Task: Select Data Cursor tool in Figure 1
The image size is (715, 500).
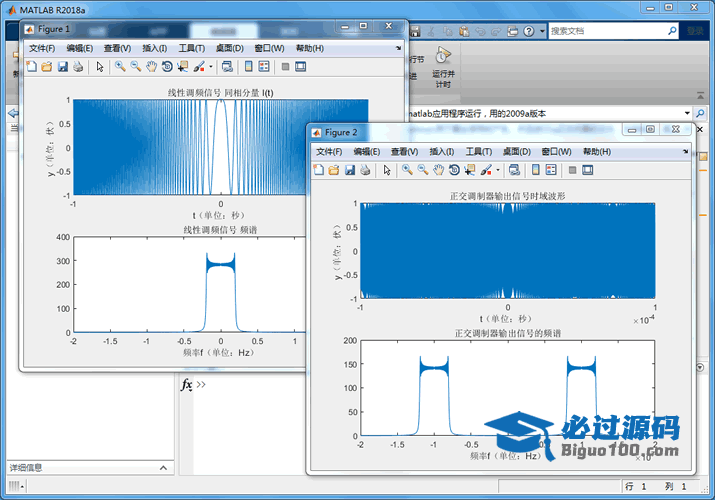Action: click(x=182, y=67)
